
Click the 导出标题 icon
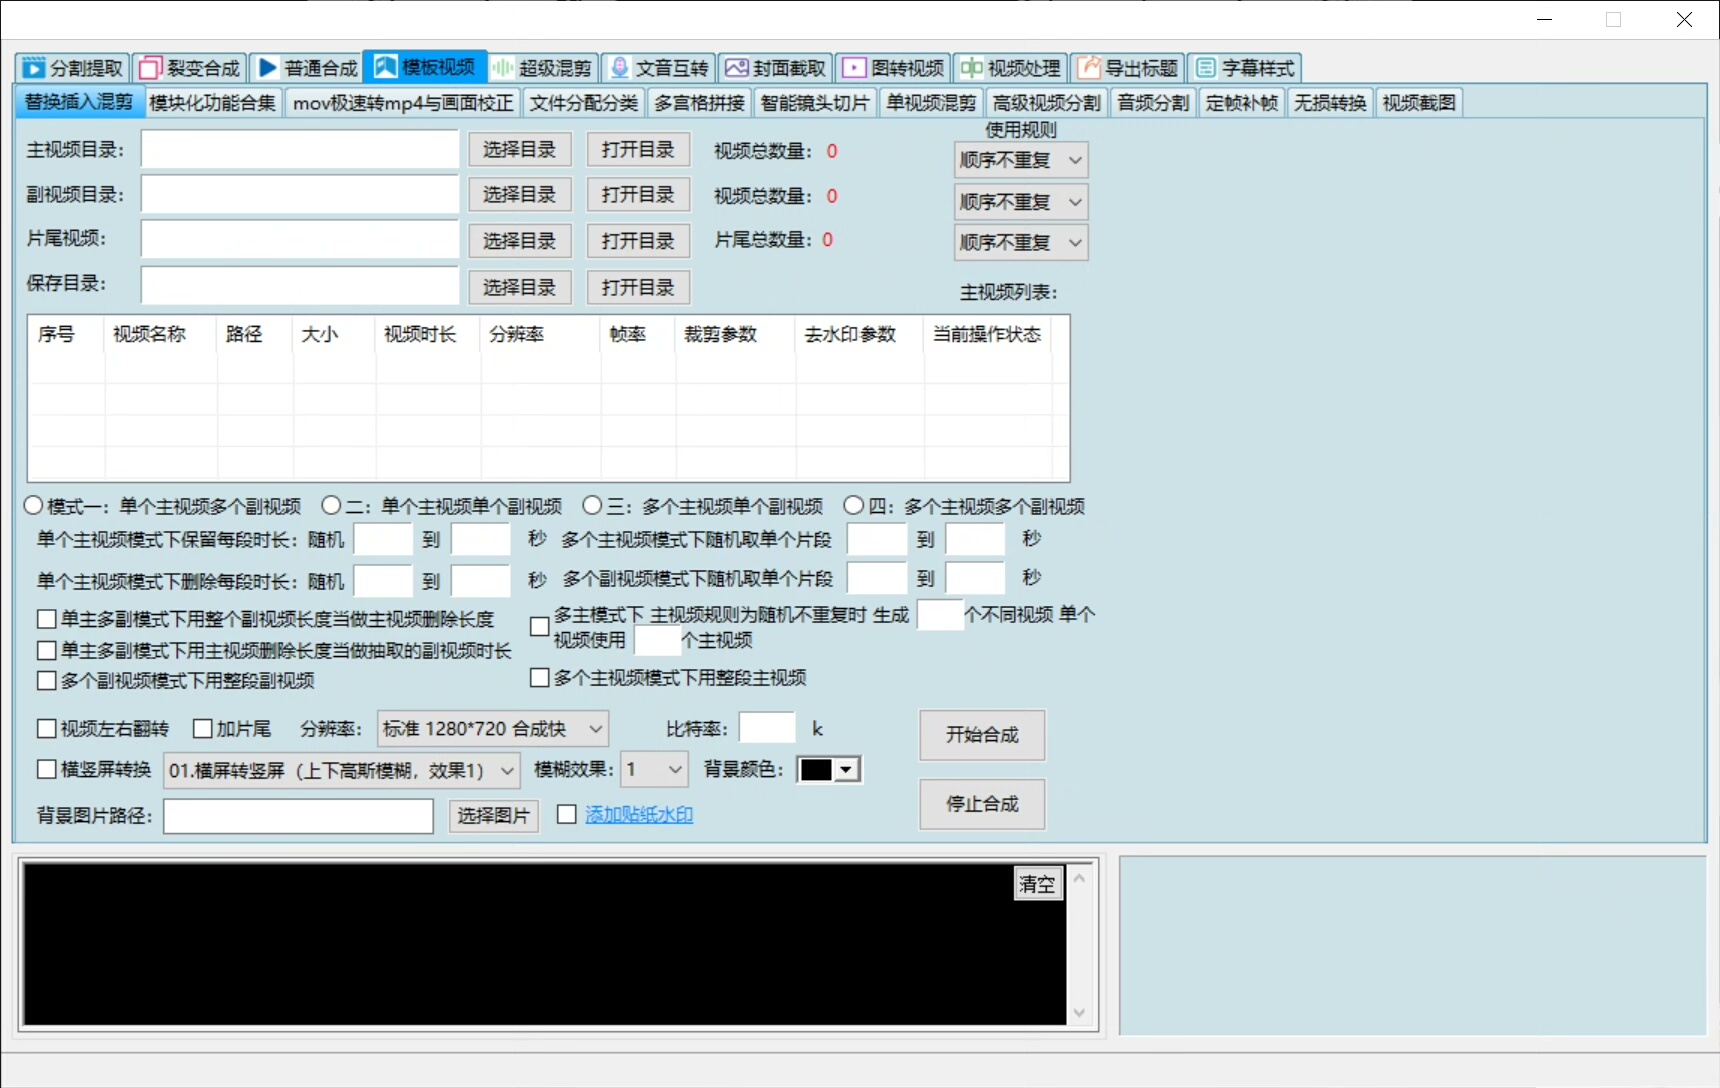pos(1088,68)
